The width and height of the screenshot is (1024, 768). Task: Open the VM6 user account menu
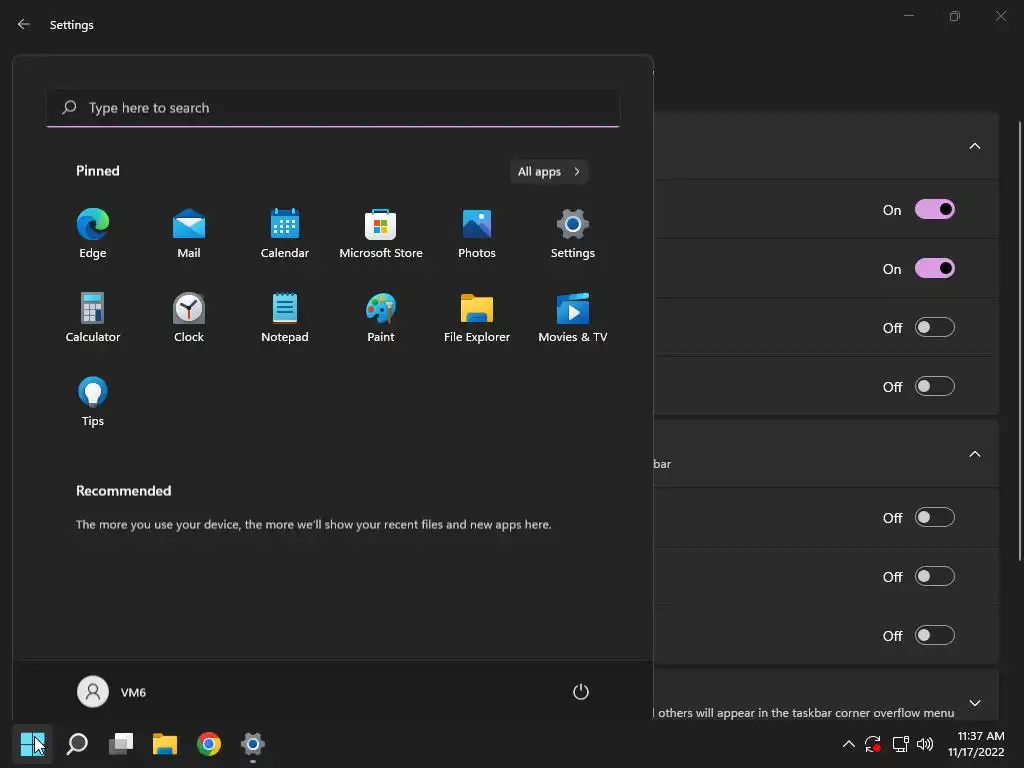[x=112, y=692]
